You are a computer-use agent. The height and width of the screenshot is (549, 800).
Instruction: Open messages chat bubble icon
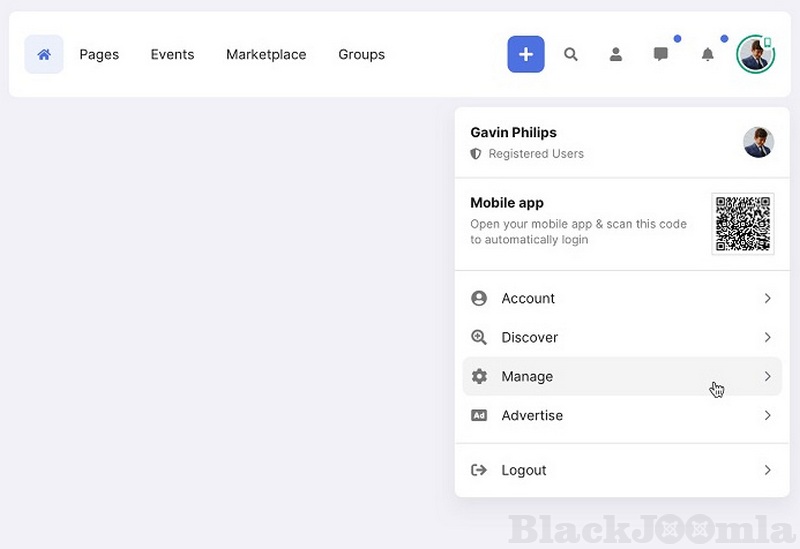tap(661, 54)
